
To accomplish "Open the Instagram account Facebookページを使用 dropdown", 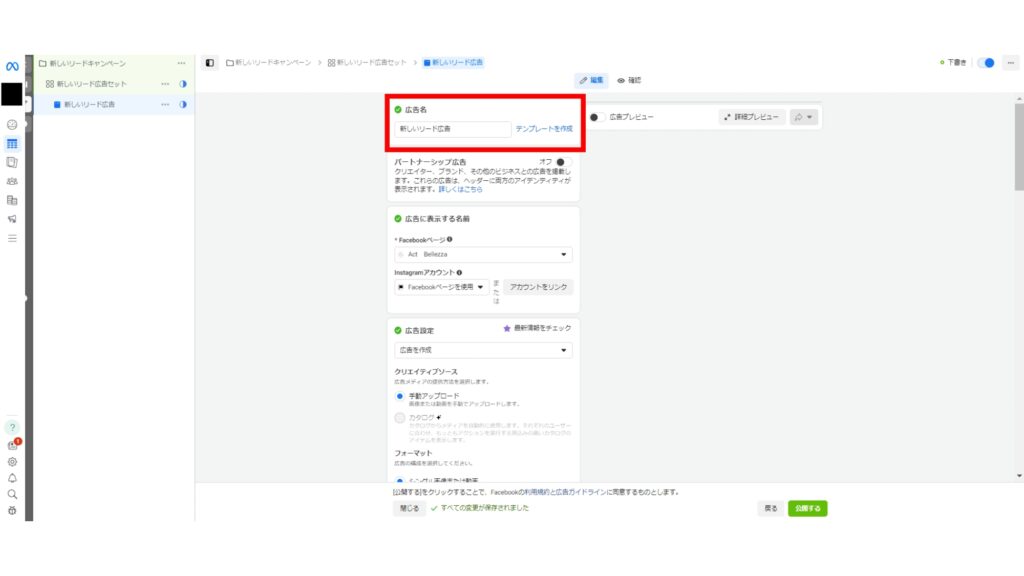I will click(x=442, y=287).
